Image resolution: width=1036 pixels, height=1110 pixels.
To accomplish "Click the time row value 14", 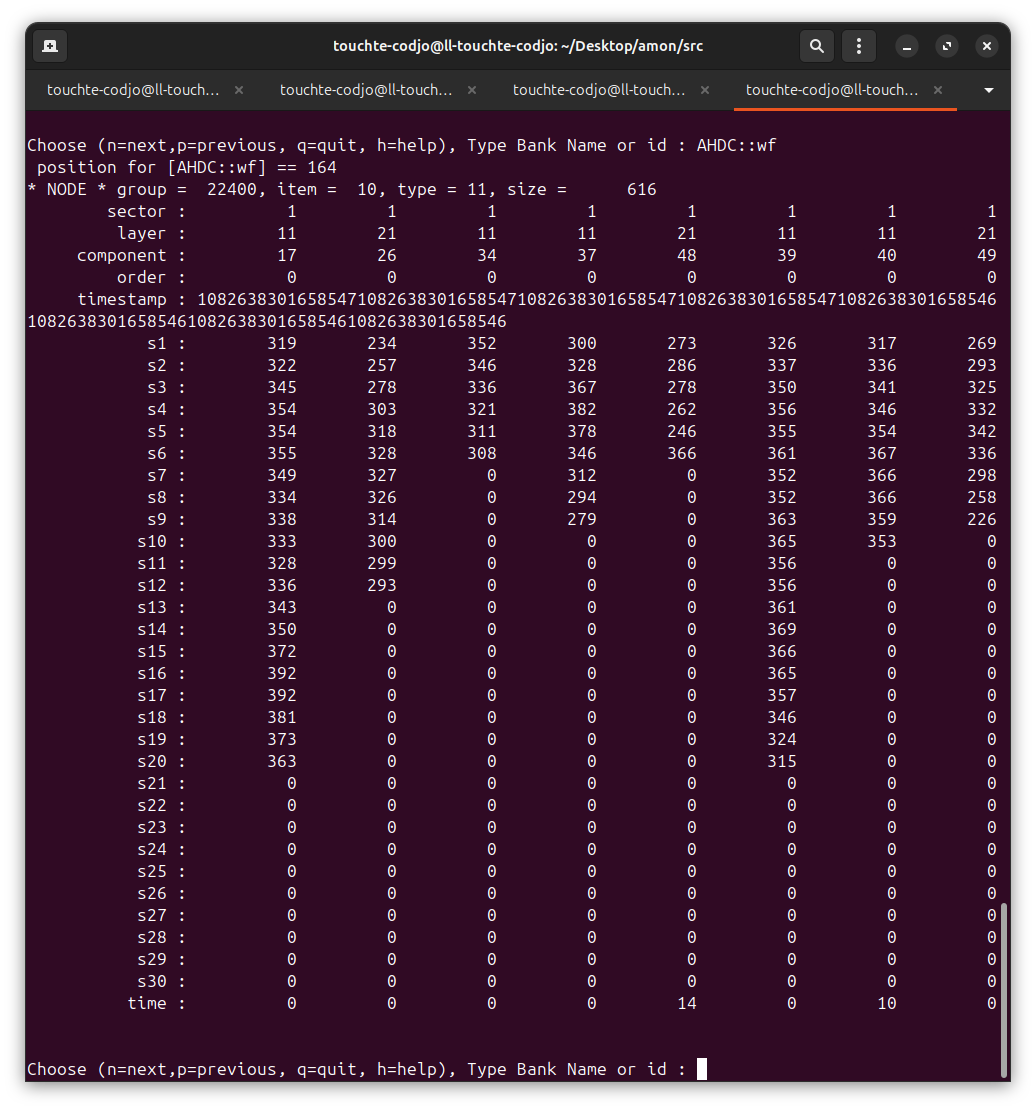I will [687, 1003].
